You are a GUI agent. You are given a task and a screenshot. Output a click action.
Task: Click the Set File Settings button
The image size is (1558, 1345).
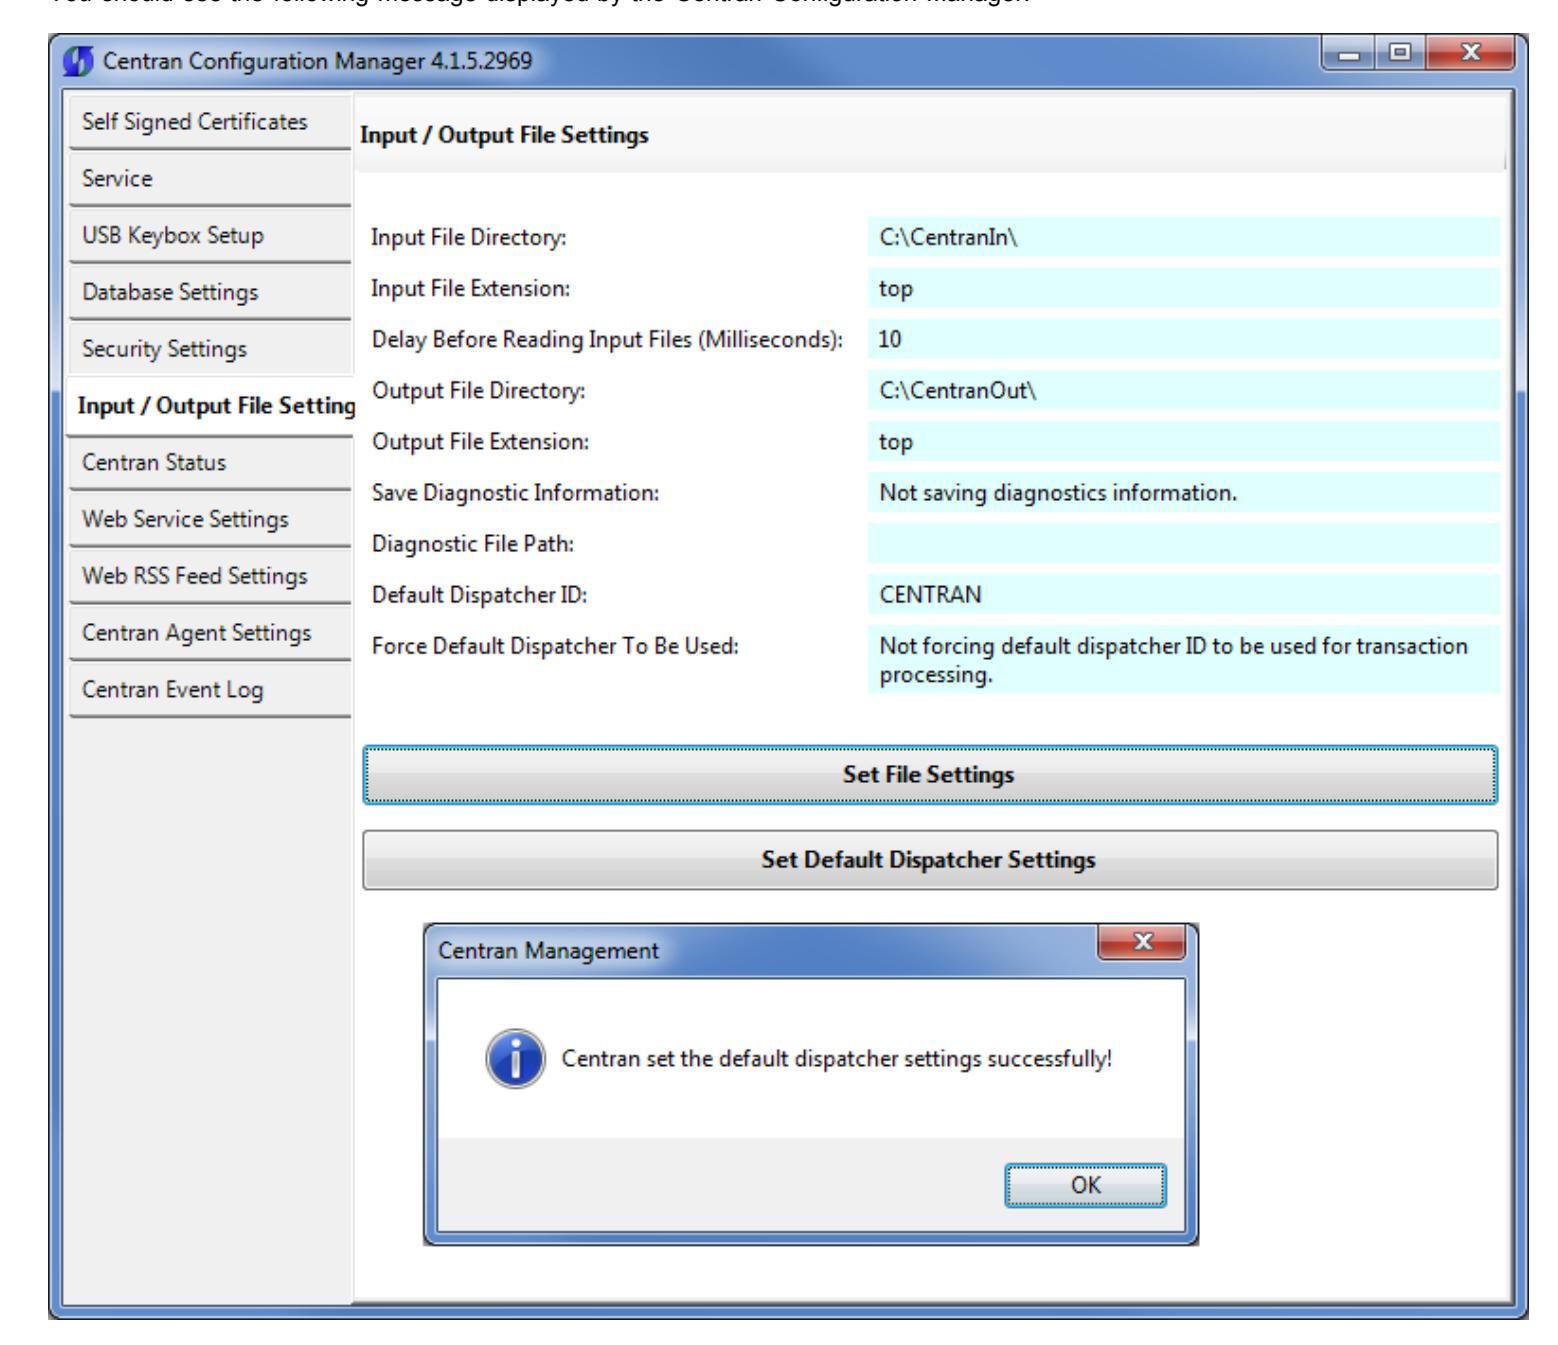(930, 775)
